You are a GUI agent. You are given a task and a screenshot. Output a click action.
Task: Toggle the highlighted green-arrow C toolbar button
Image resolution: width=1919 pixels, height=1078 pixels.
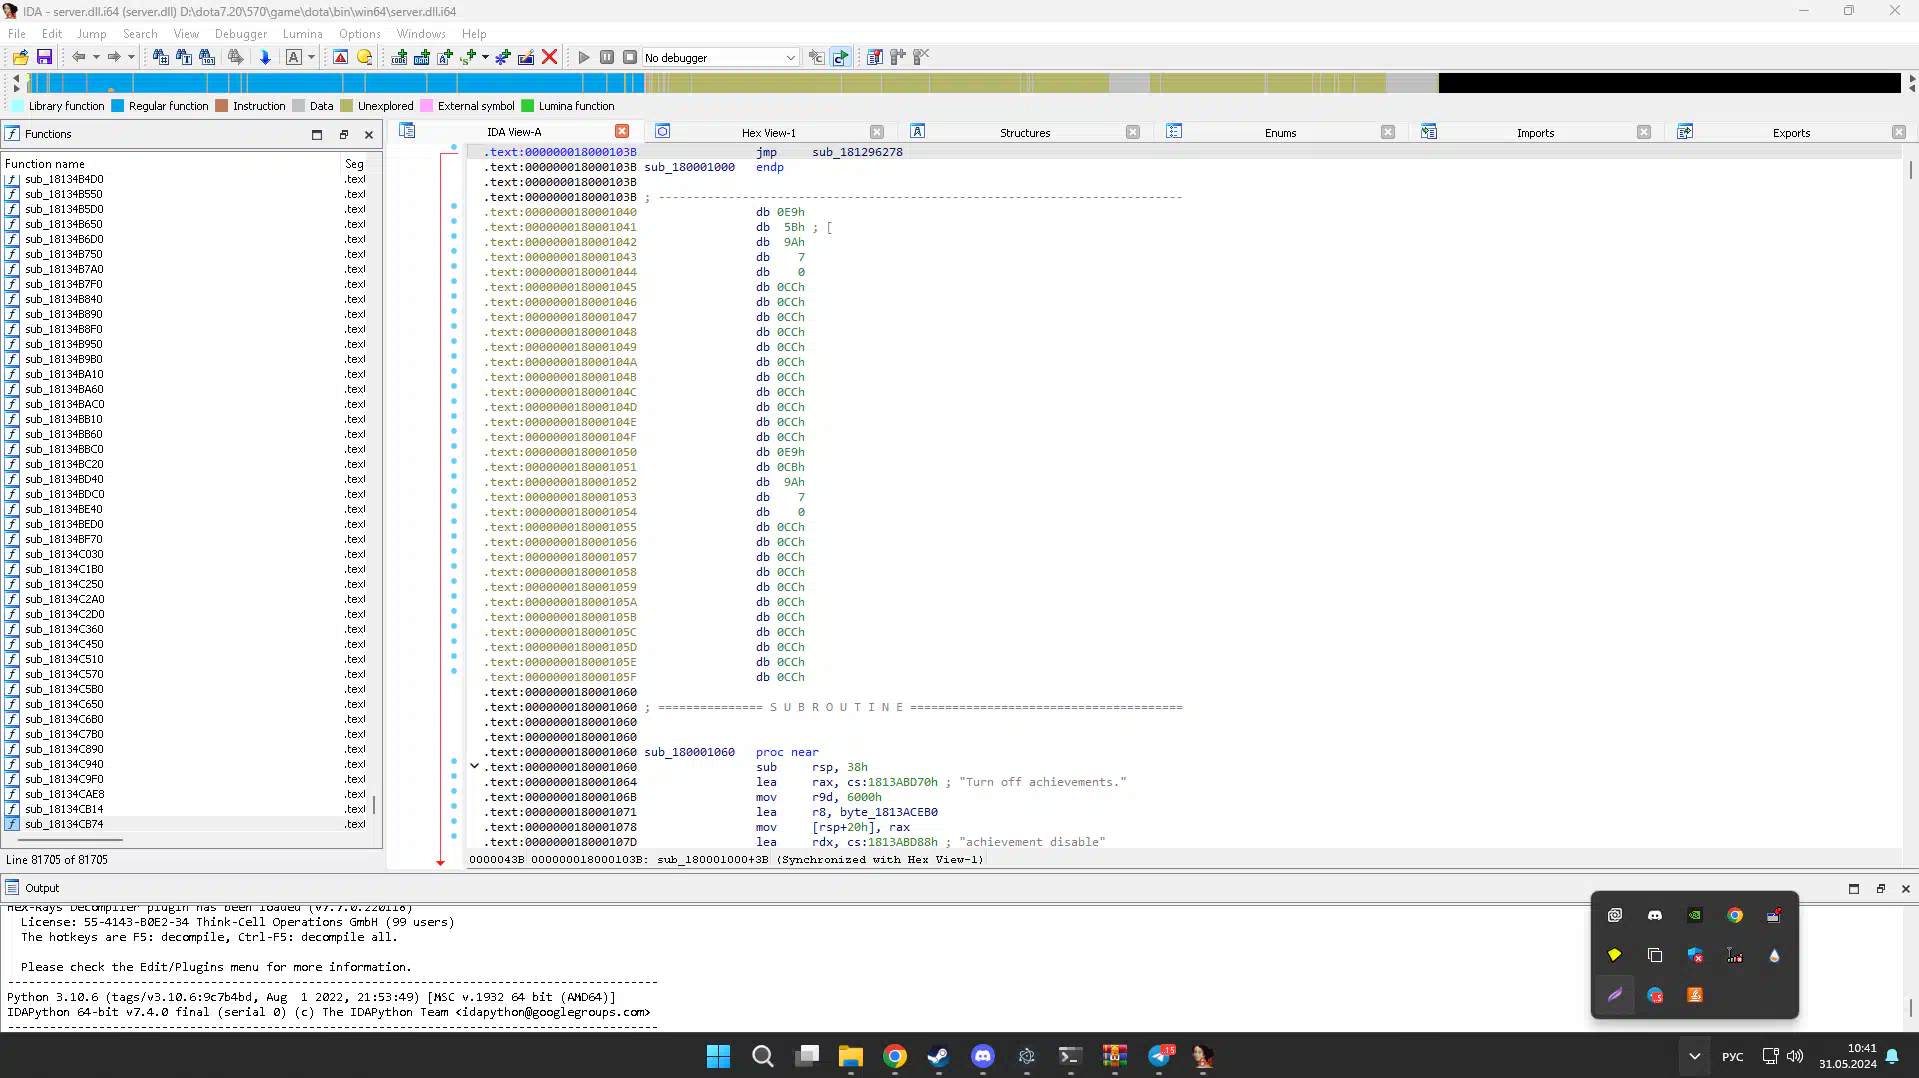tap(840, 57)
